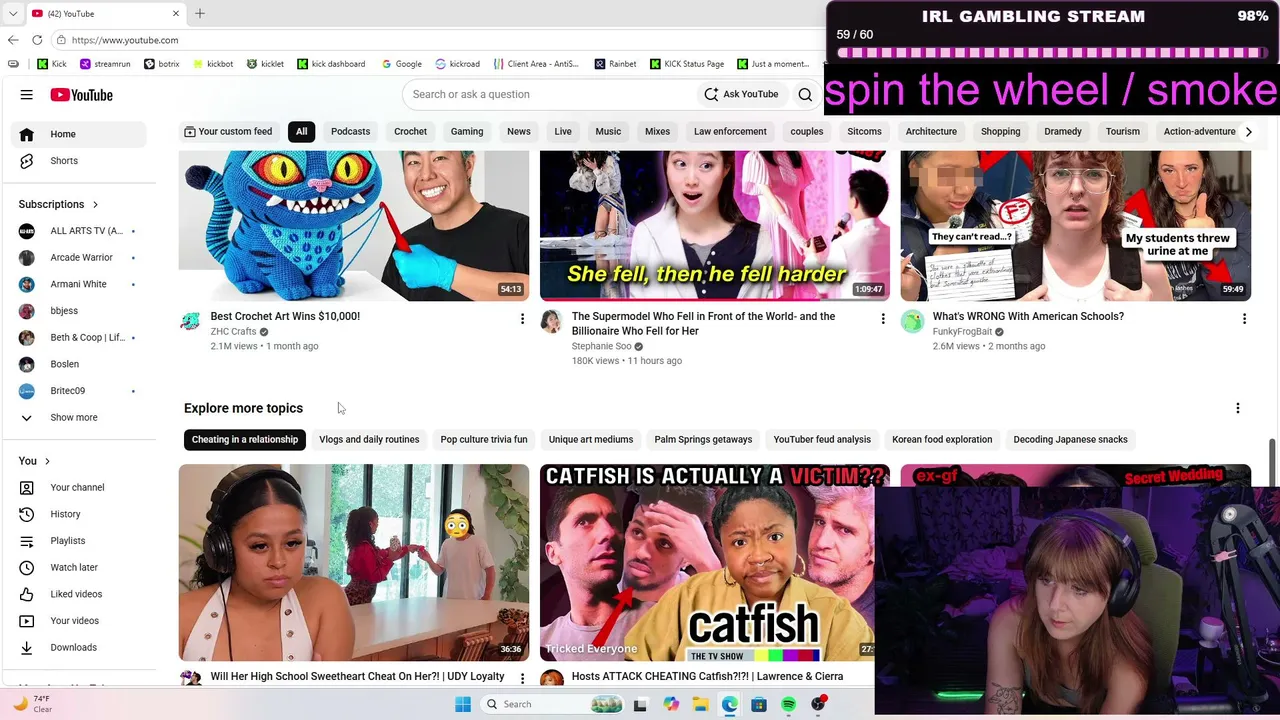Open Home in the YouTube sidebar

(79, 134)
